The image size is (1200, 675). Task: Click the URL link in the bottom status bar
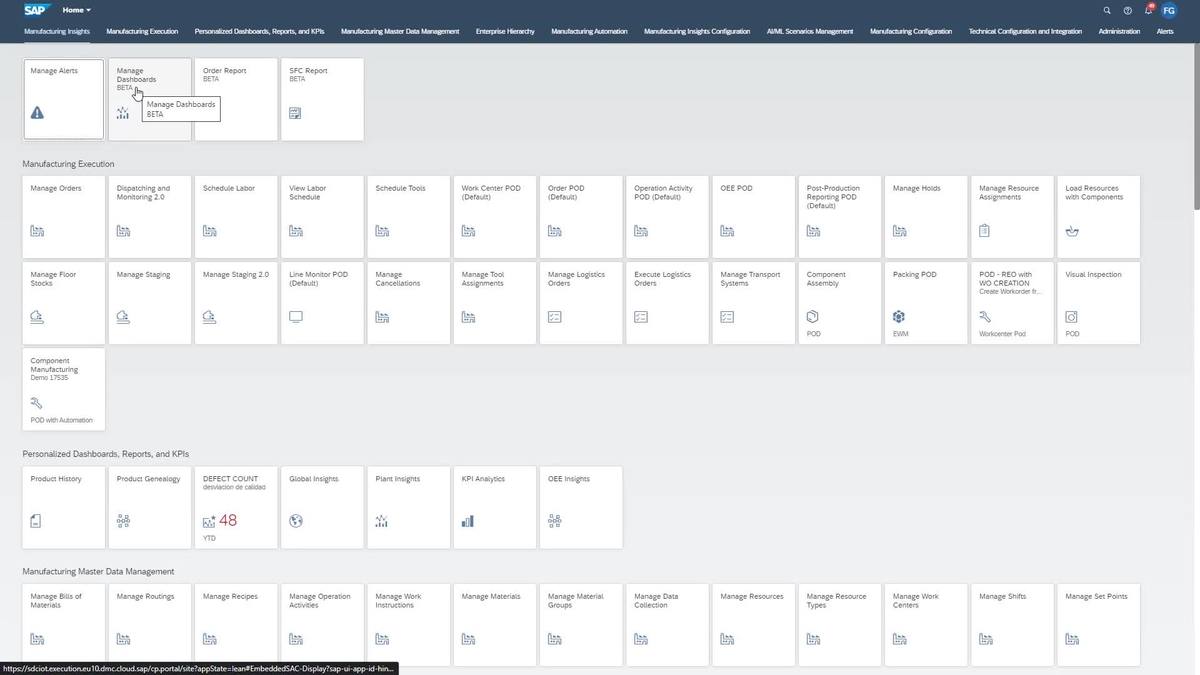(x=200, y=668)
